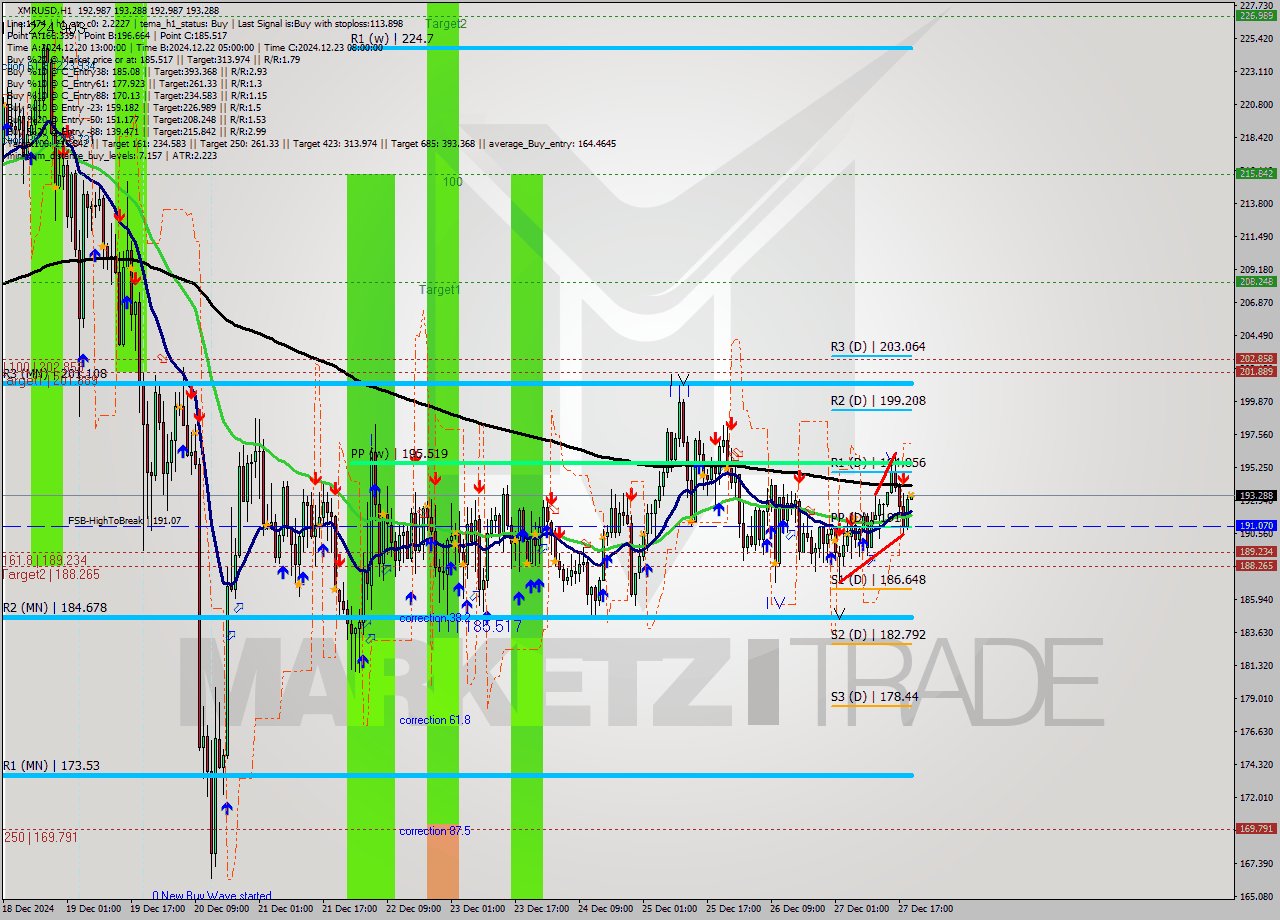Click the 161.8 | 189.234 Fibonacci label

pos(44,561)
